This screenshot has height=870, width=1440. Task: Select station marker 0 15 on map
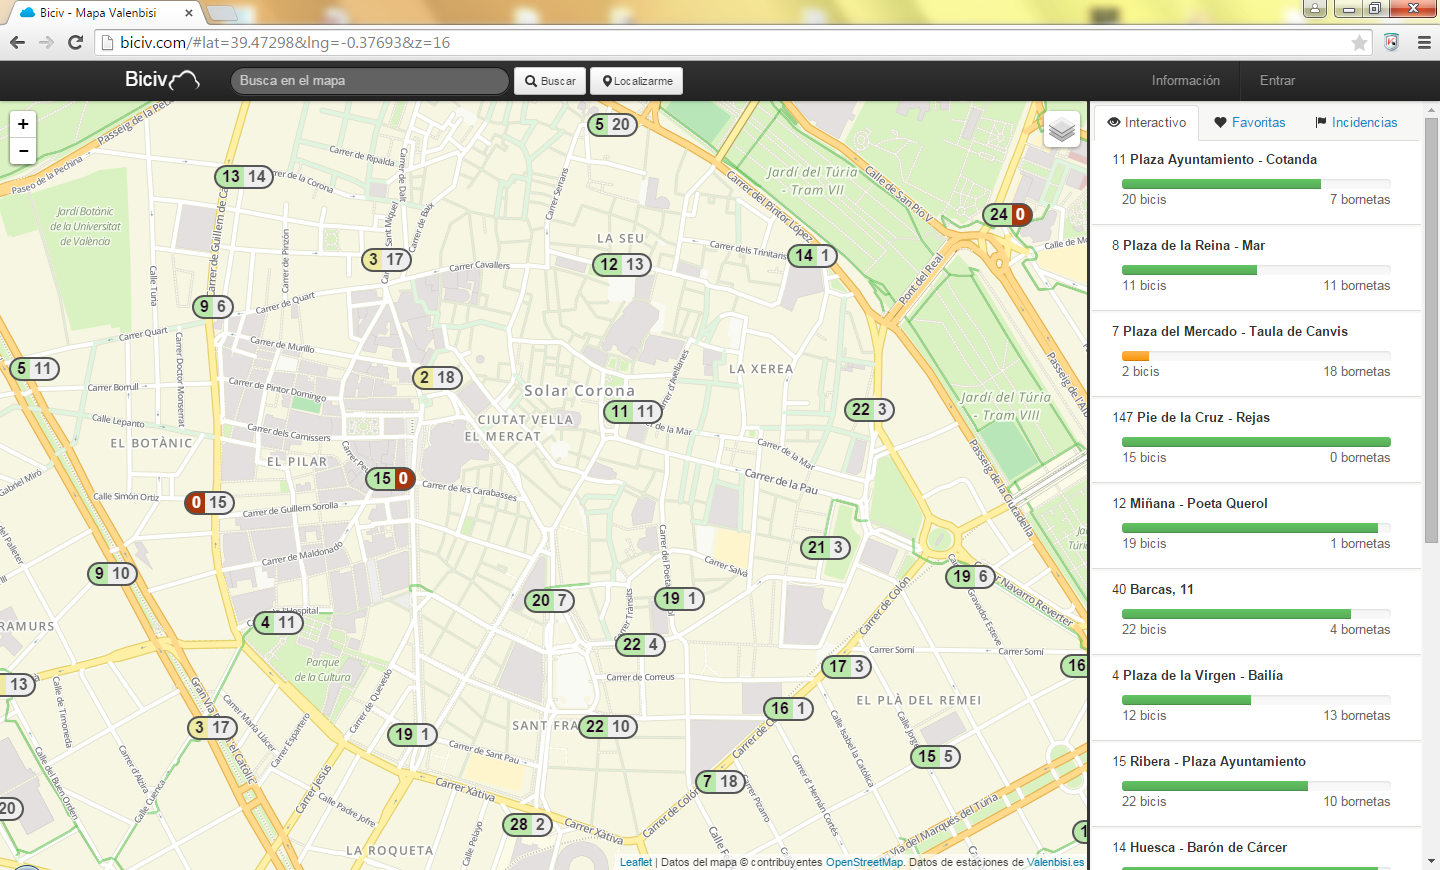click(x=208, y=503)
